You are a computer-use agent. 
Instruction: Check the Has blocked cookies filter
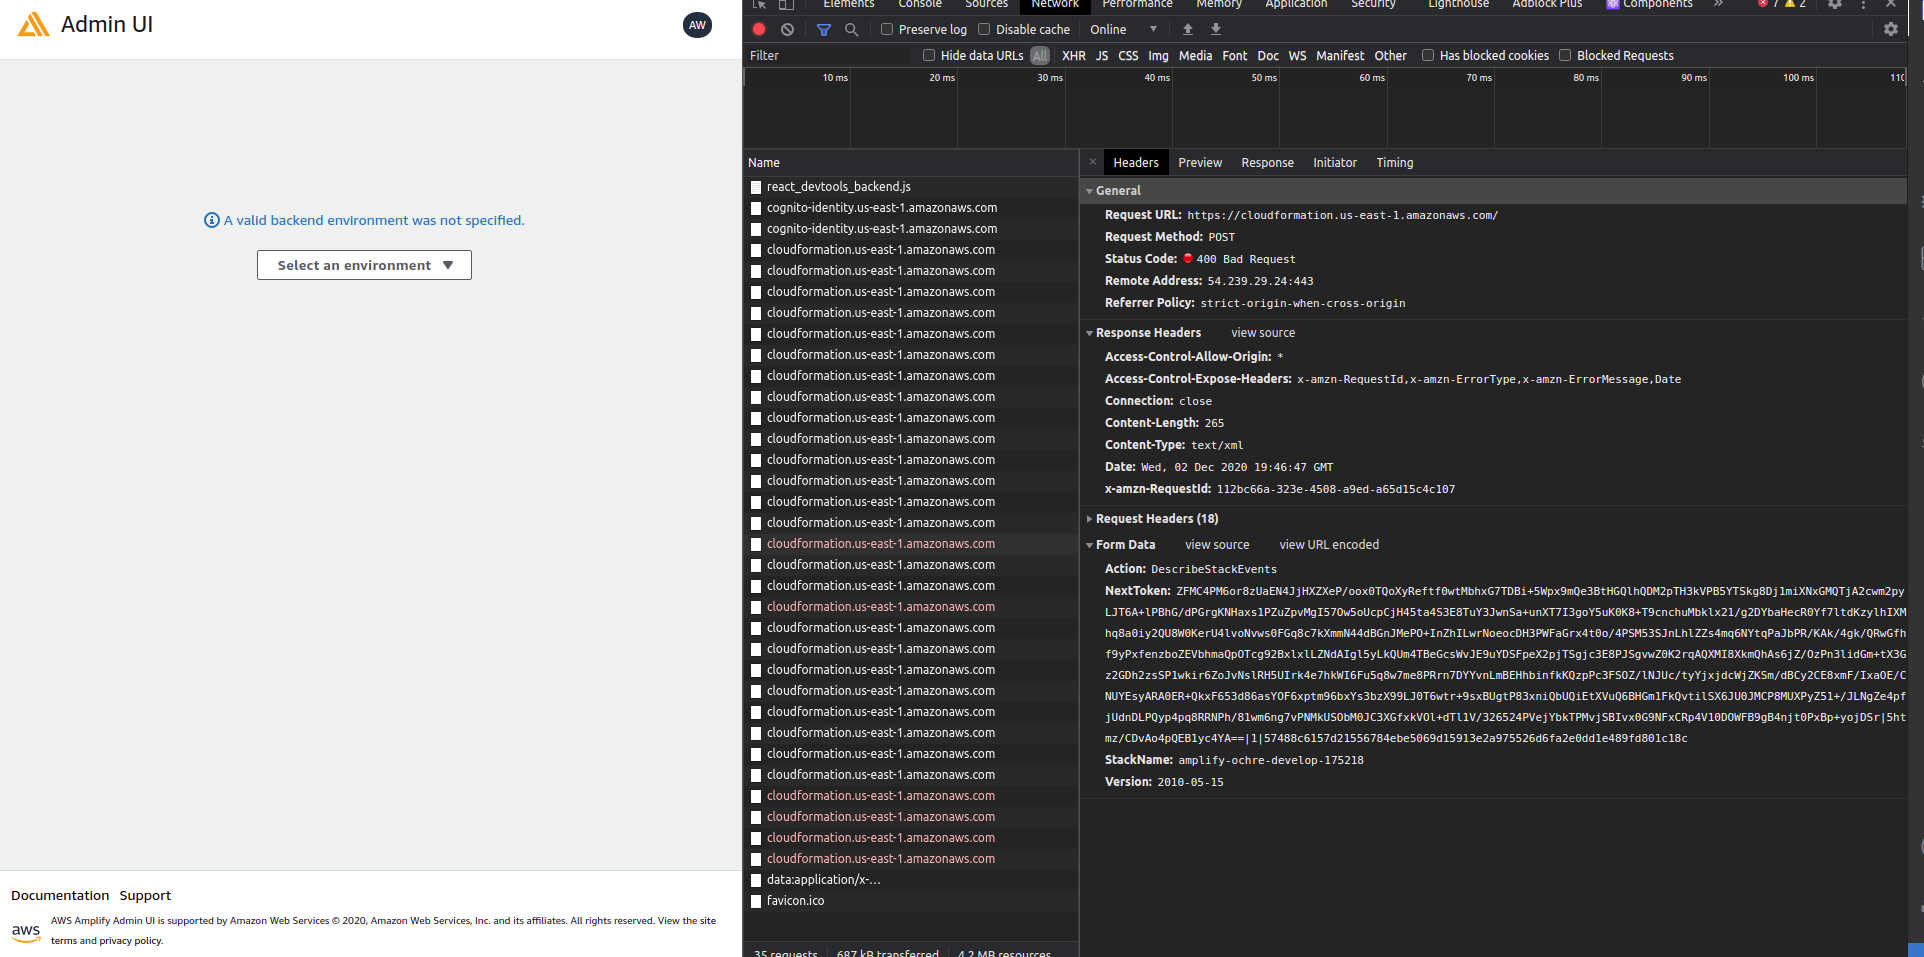[x=1428, y=55]
